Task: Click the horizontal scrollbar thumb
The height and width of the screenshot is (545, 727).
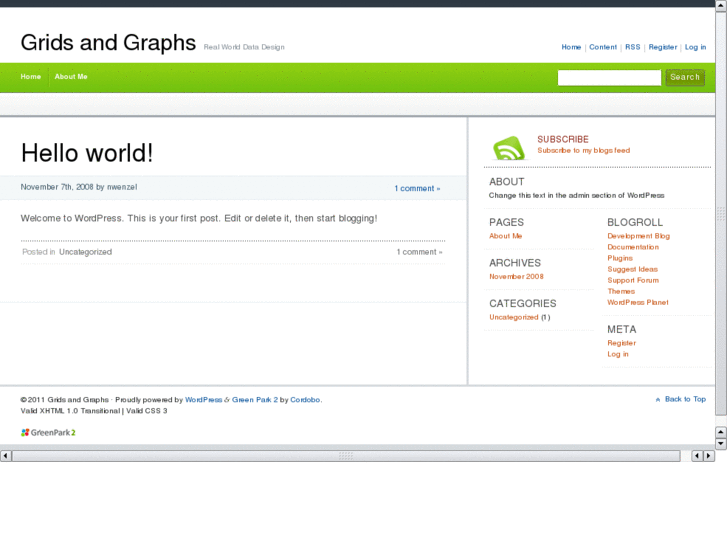Action: 346,456
